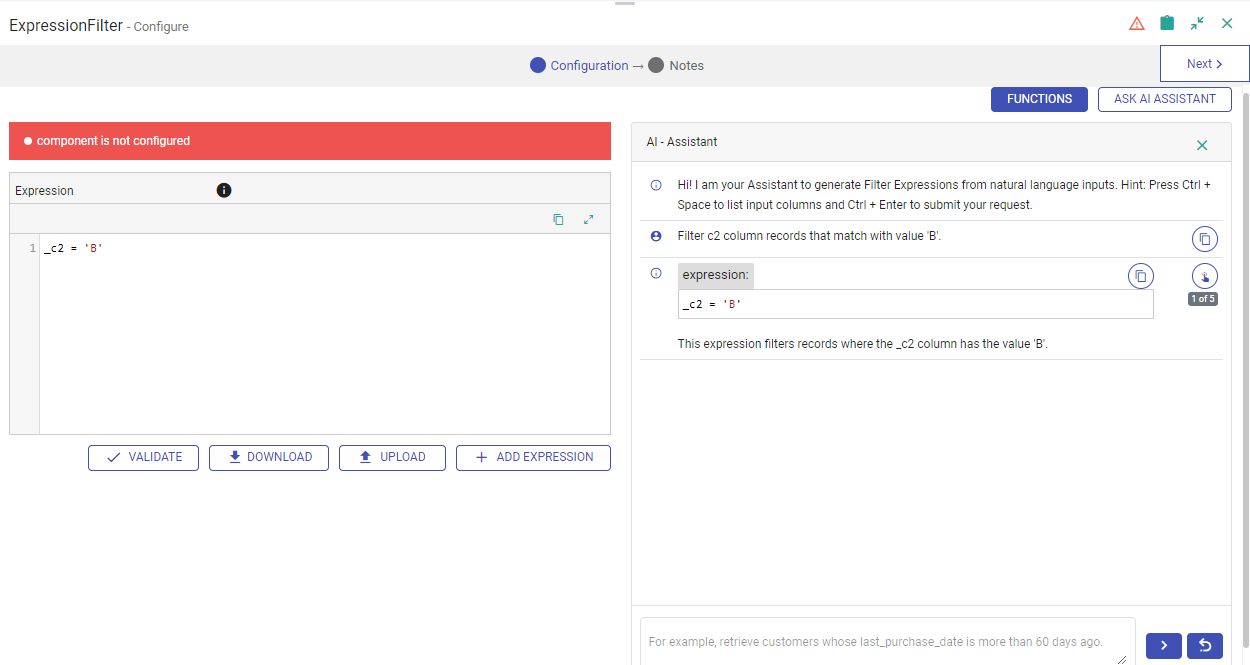Image resolution: width=1250 pixels, height=665 pixels.
Task: Copy expression using editor copy icon
Action: coord(559,219)
